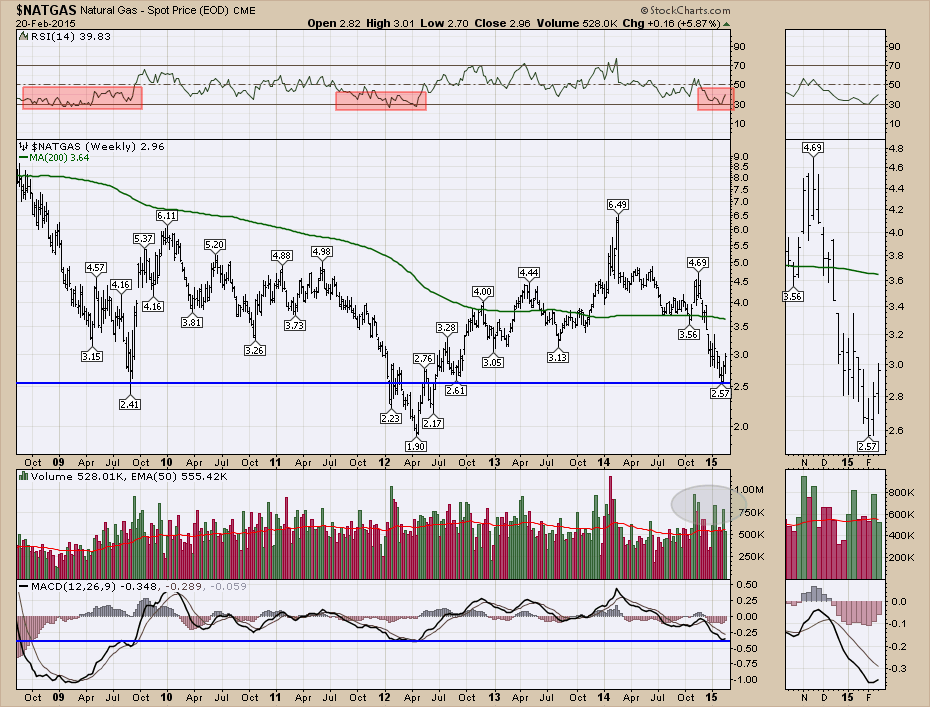Click the RSI(14) 39.83 indicator label
The image size is (930, 707).
[71, 36]
